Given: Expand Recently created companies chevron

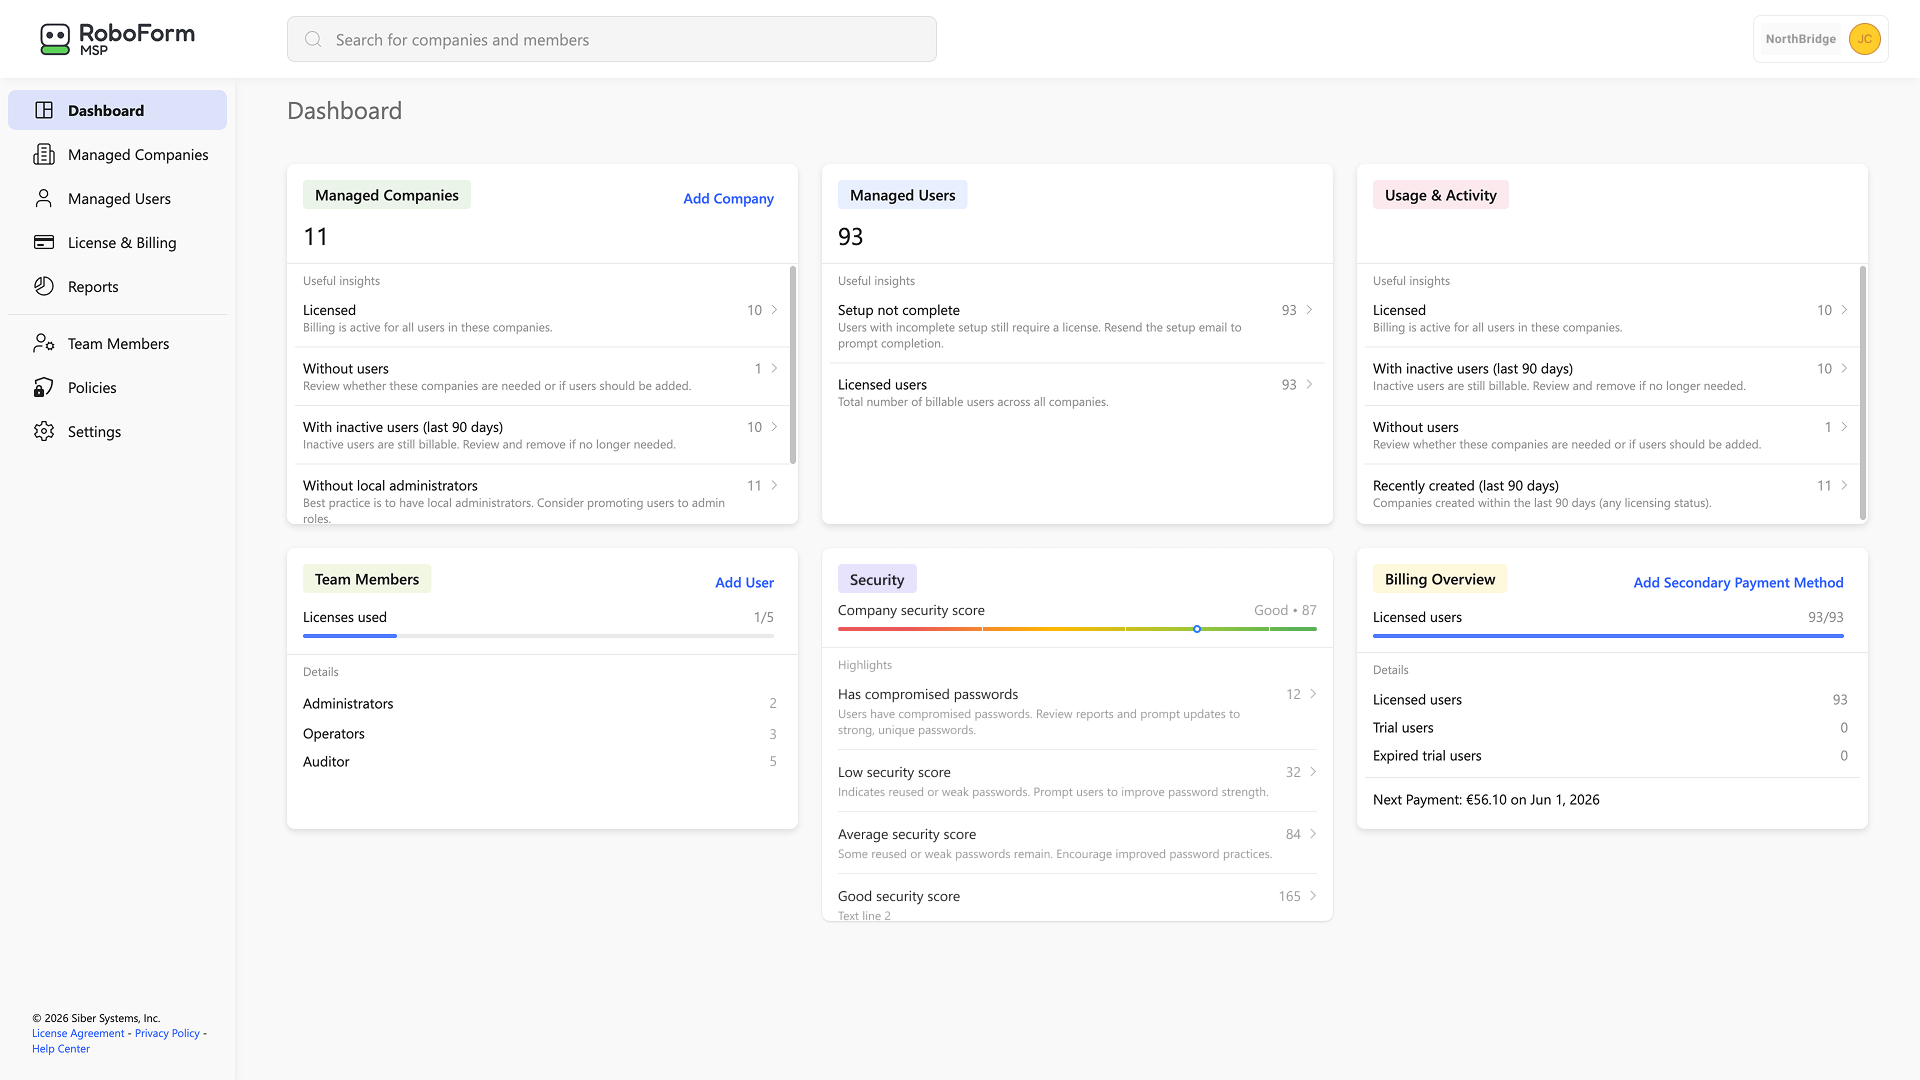Looking at the screenshot, I should click(x=1844, y=485).
